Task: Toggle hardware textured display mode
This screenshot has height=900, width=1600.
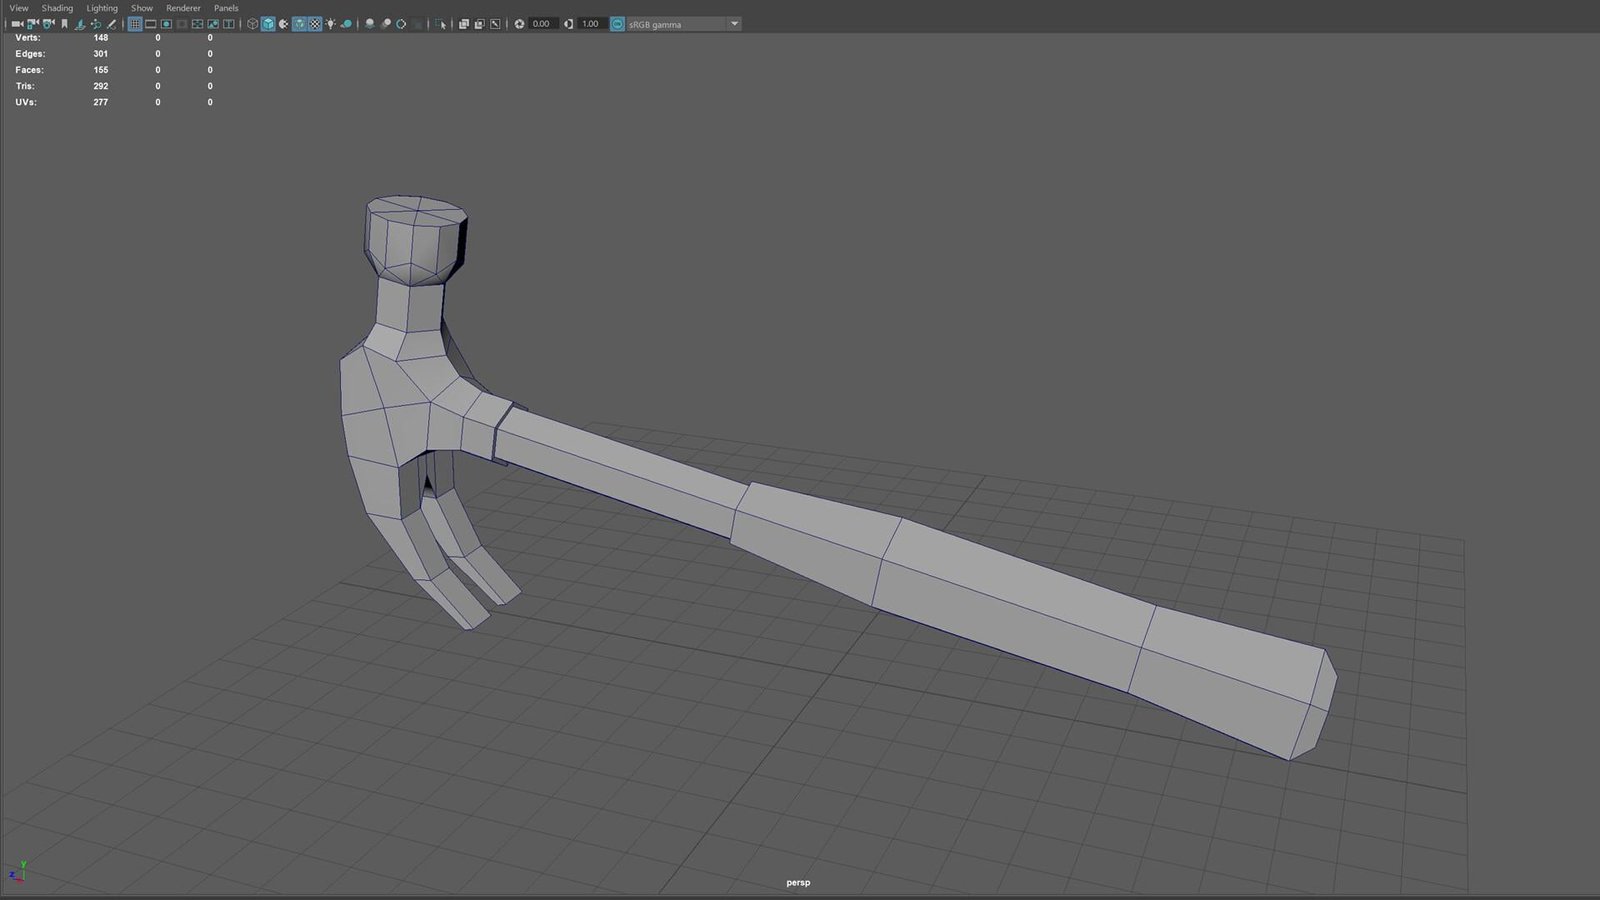Action: [317, 24]
